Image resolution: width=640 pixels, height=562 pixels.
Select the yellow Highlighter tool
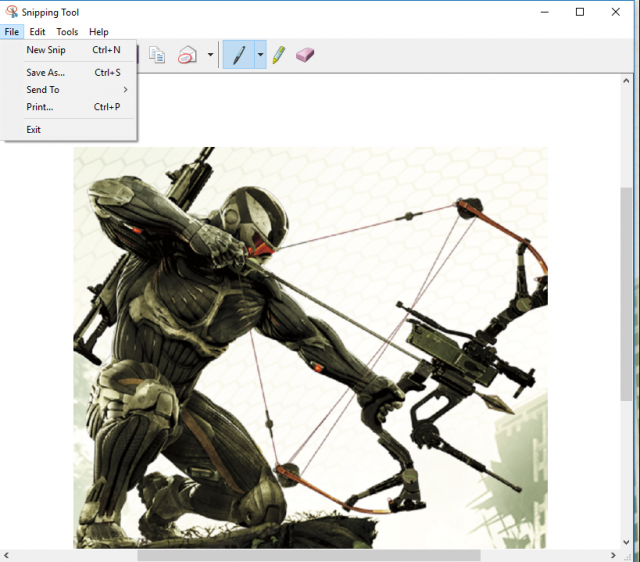278,55
